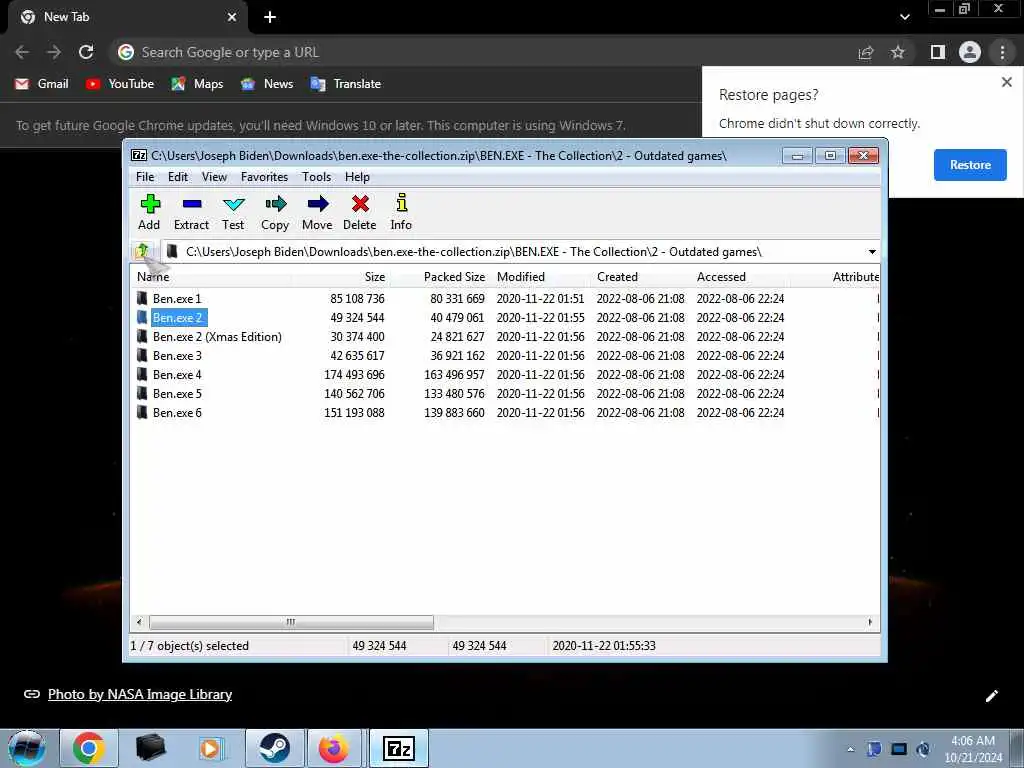Image resolution: width=1024 pixels, height=768 pixels.
Task: Open the Help menu in 7-Zip
Action: click(357, 177)
